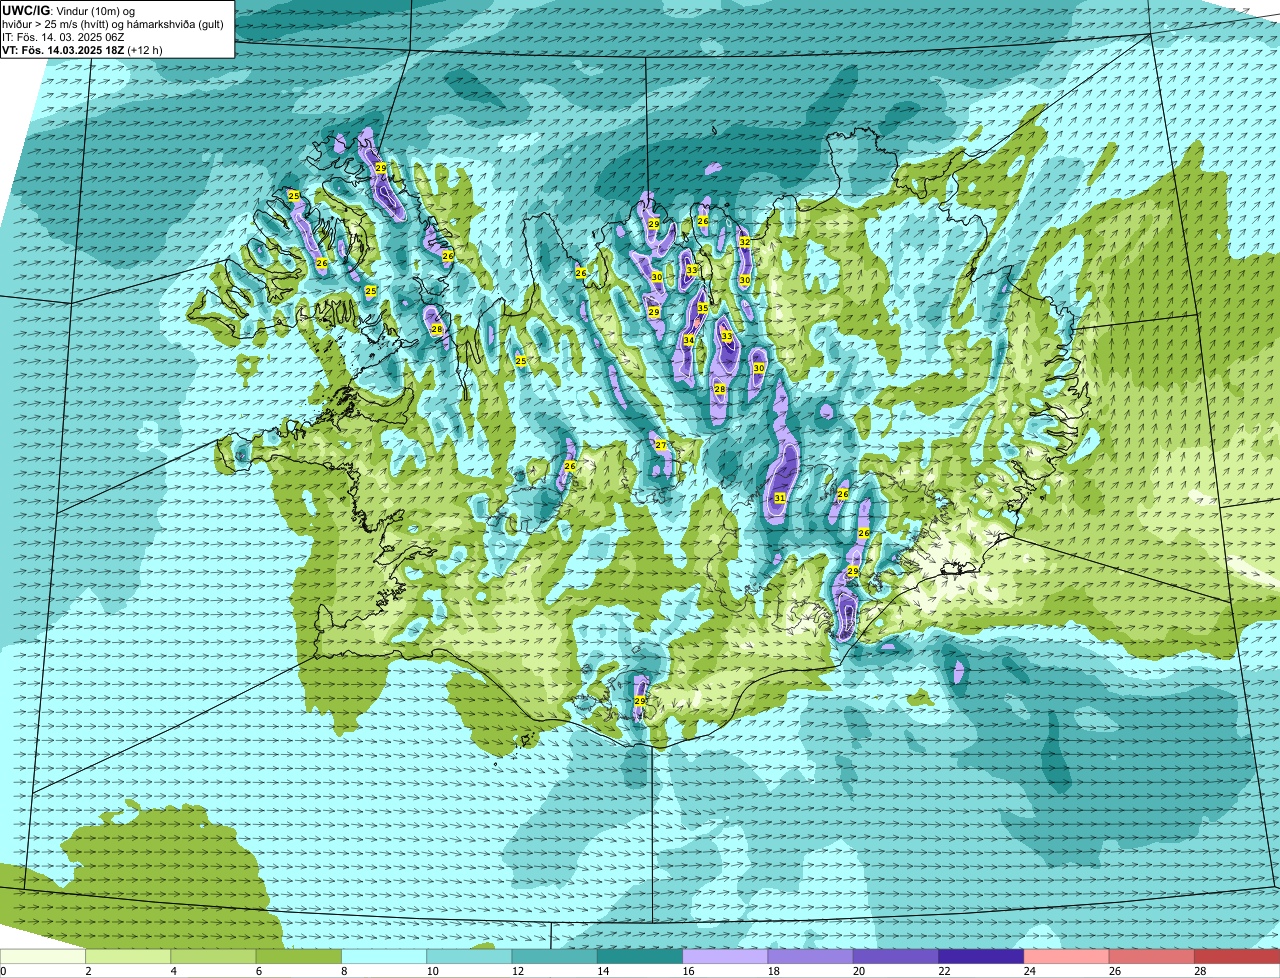The height and width of the screenshot is (978, 1280).
Task: Click the title line 'UWC/IG: Vindur (10m) og'
Action: click(68, 11)
